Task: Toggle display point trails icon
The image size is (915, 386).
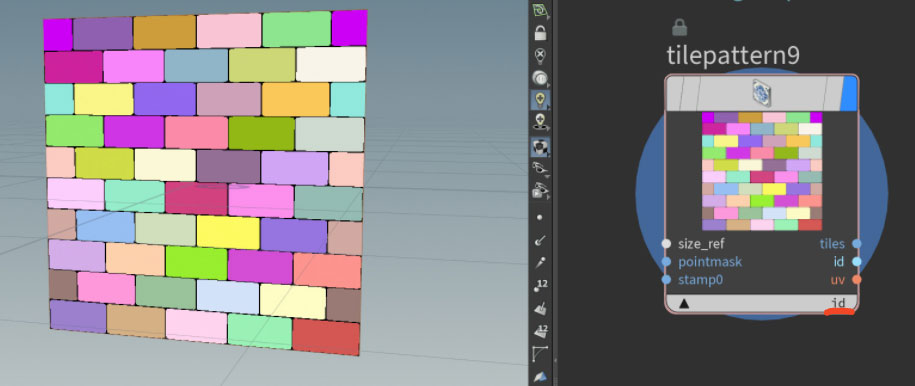Action: pyautogui.click(x=540, y=262)
